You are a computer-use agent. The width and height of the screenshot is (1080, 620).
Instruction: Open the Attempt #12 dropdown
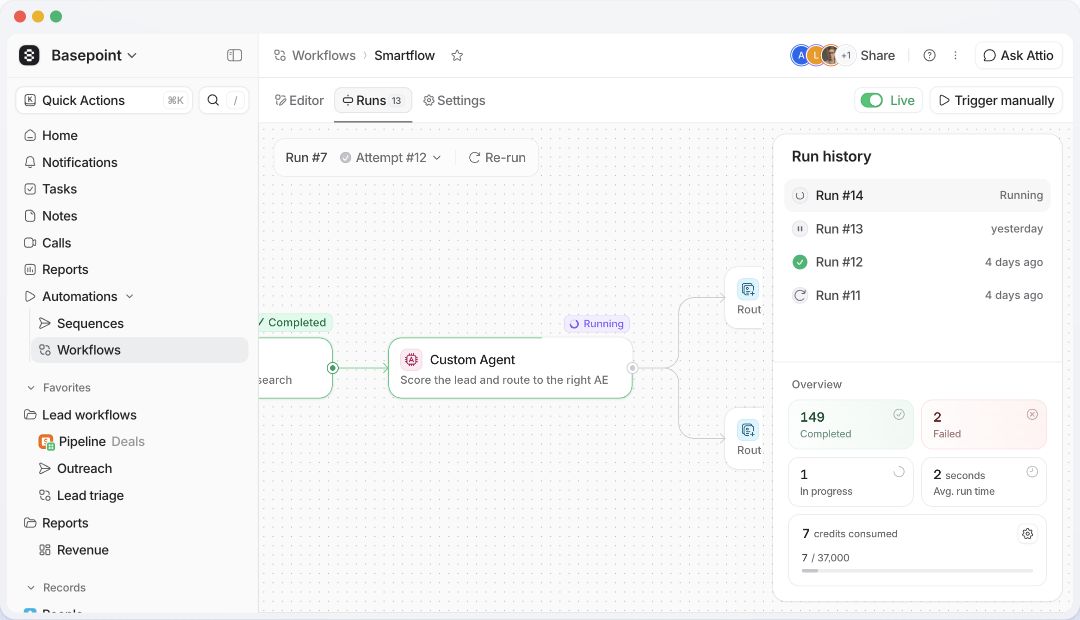[391, 158]
